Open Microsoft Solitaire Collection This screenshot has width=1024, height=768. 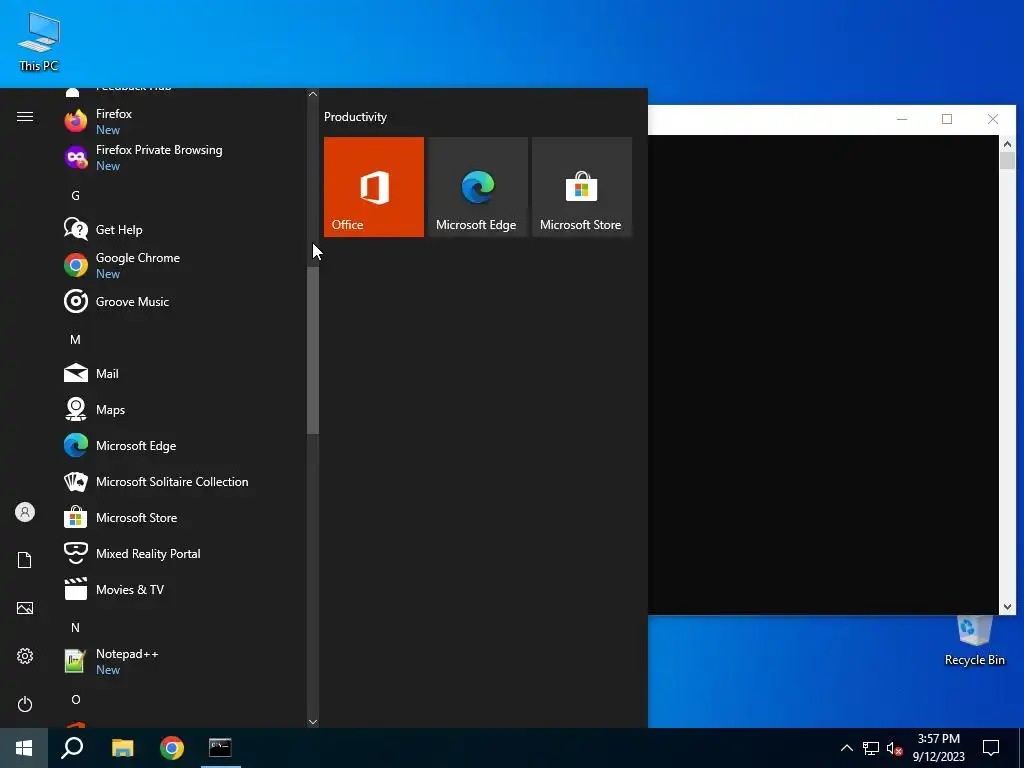click(x=183, y=481)
